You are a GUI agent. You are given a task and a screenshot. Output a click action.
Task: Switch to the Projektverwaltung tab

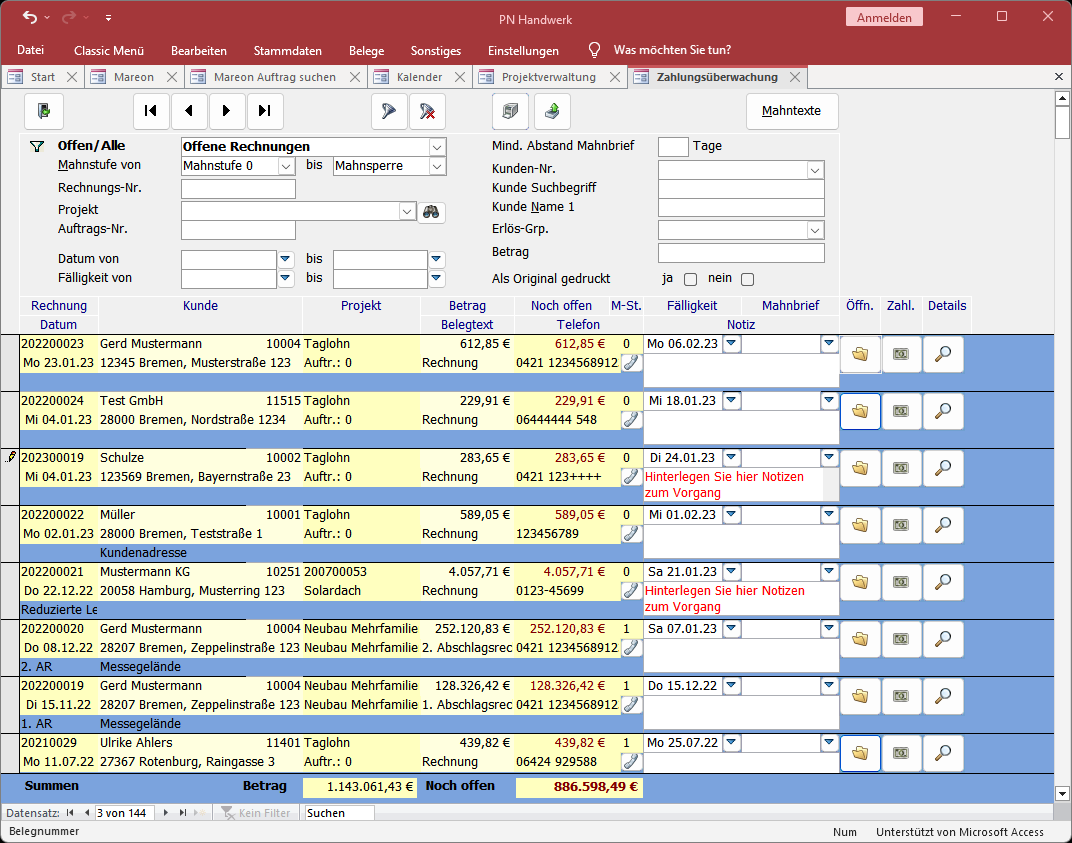[548, 77]
